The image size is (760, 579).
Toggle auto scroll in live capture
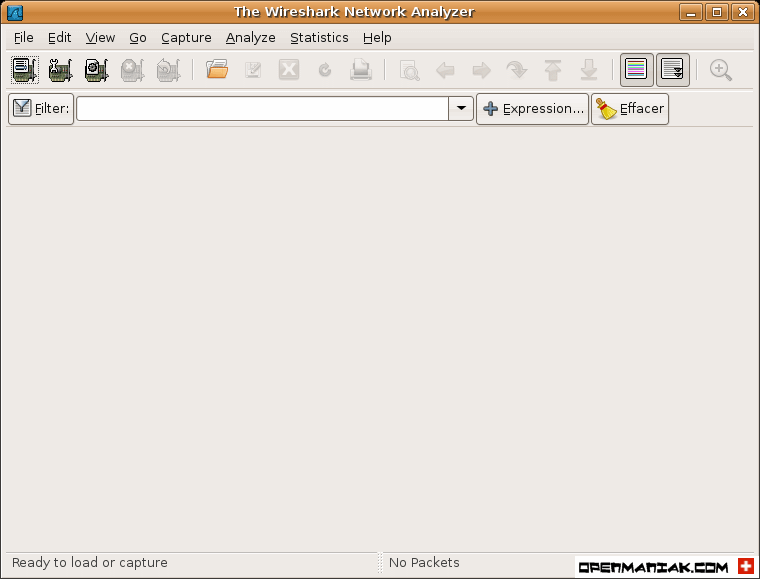(x=673, y=70)
